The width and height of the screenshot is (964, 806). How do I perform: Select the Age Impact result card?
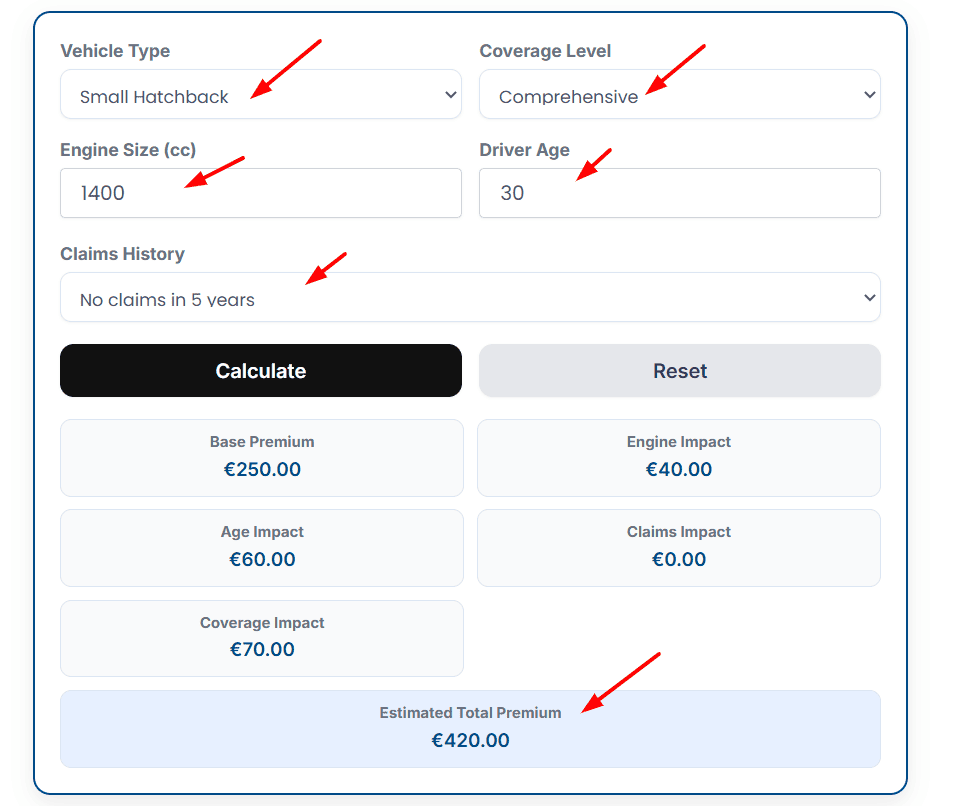261,546
